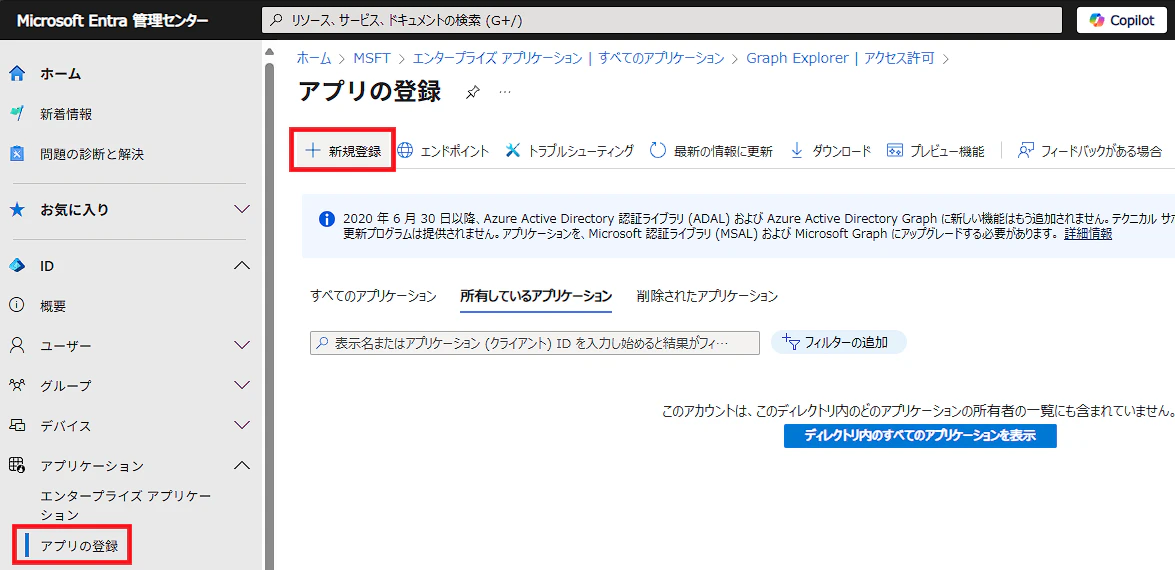
Task: Click ダウンロード toolbar button
Action: (x=830, y=151)
